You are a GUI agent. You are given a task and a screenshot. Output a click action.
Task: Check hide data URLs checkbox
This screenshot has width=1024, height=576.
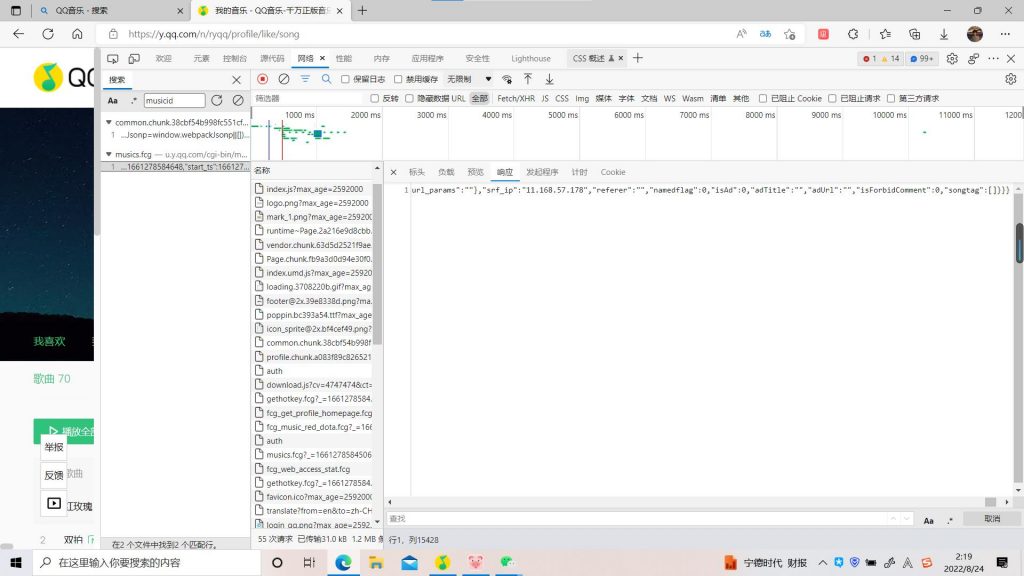409,99
